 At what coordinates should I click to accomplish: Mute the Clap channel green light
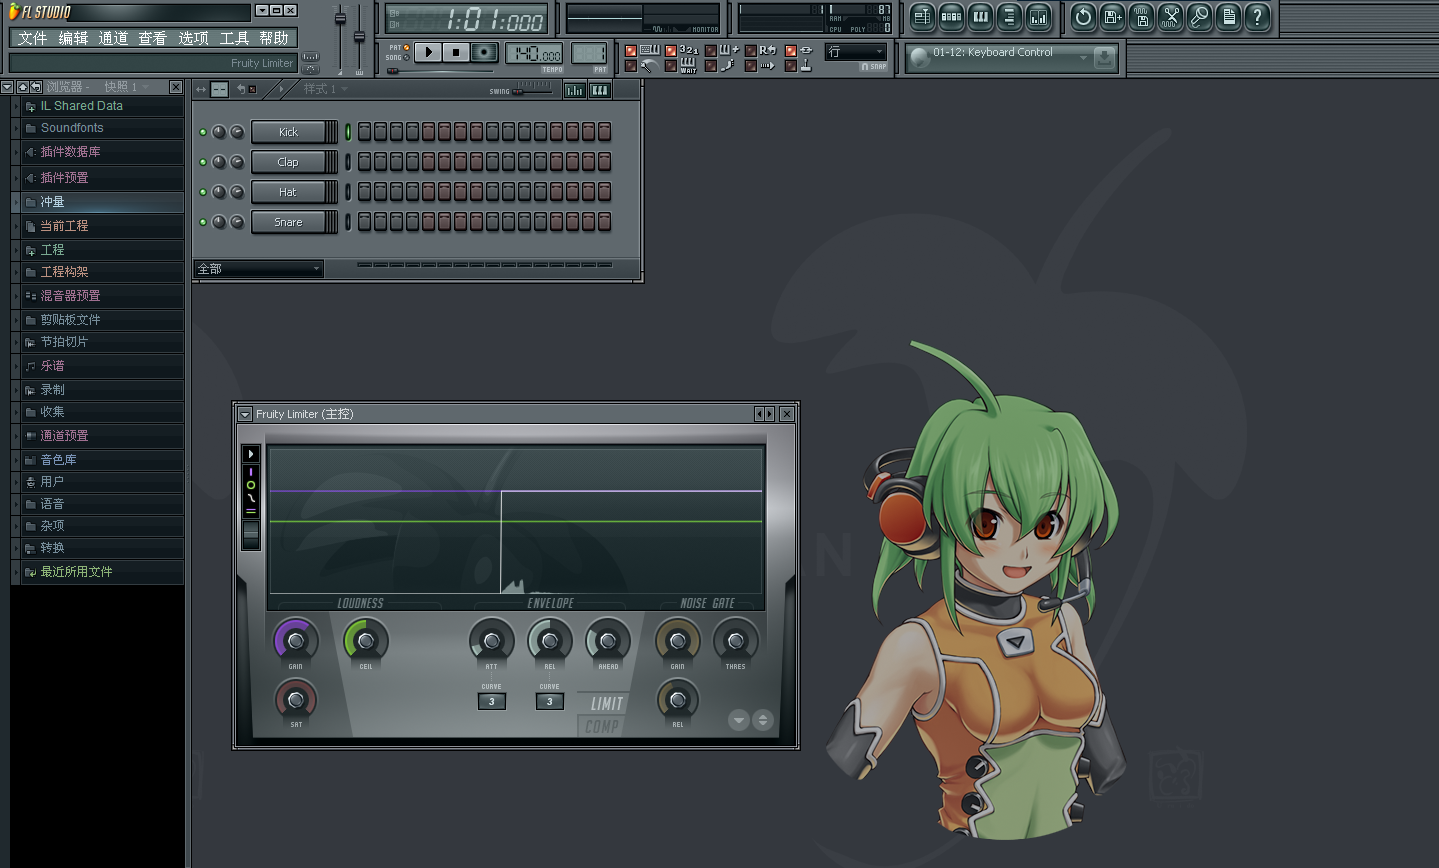203,162
